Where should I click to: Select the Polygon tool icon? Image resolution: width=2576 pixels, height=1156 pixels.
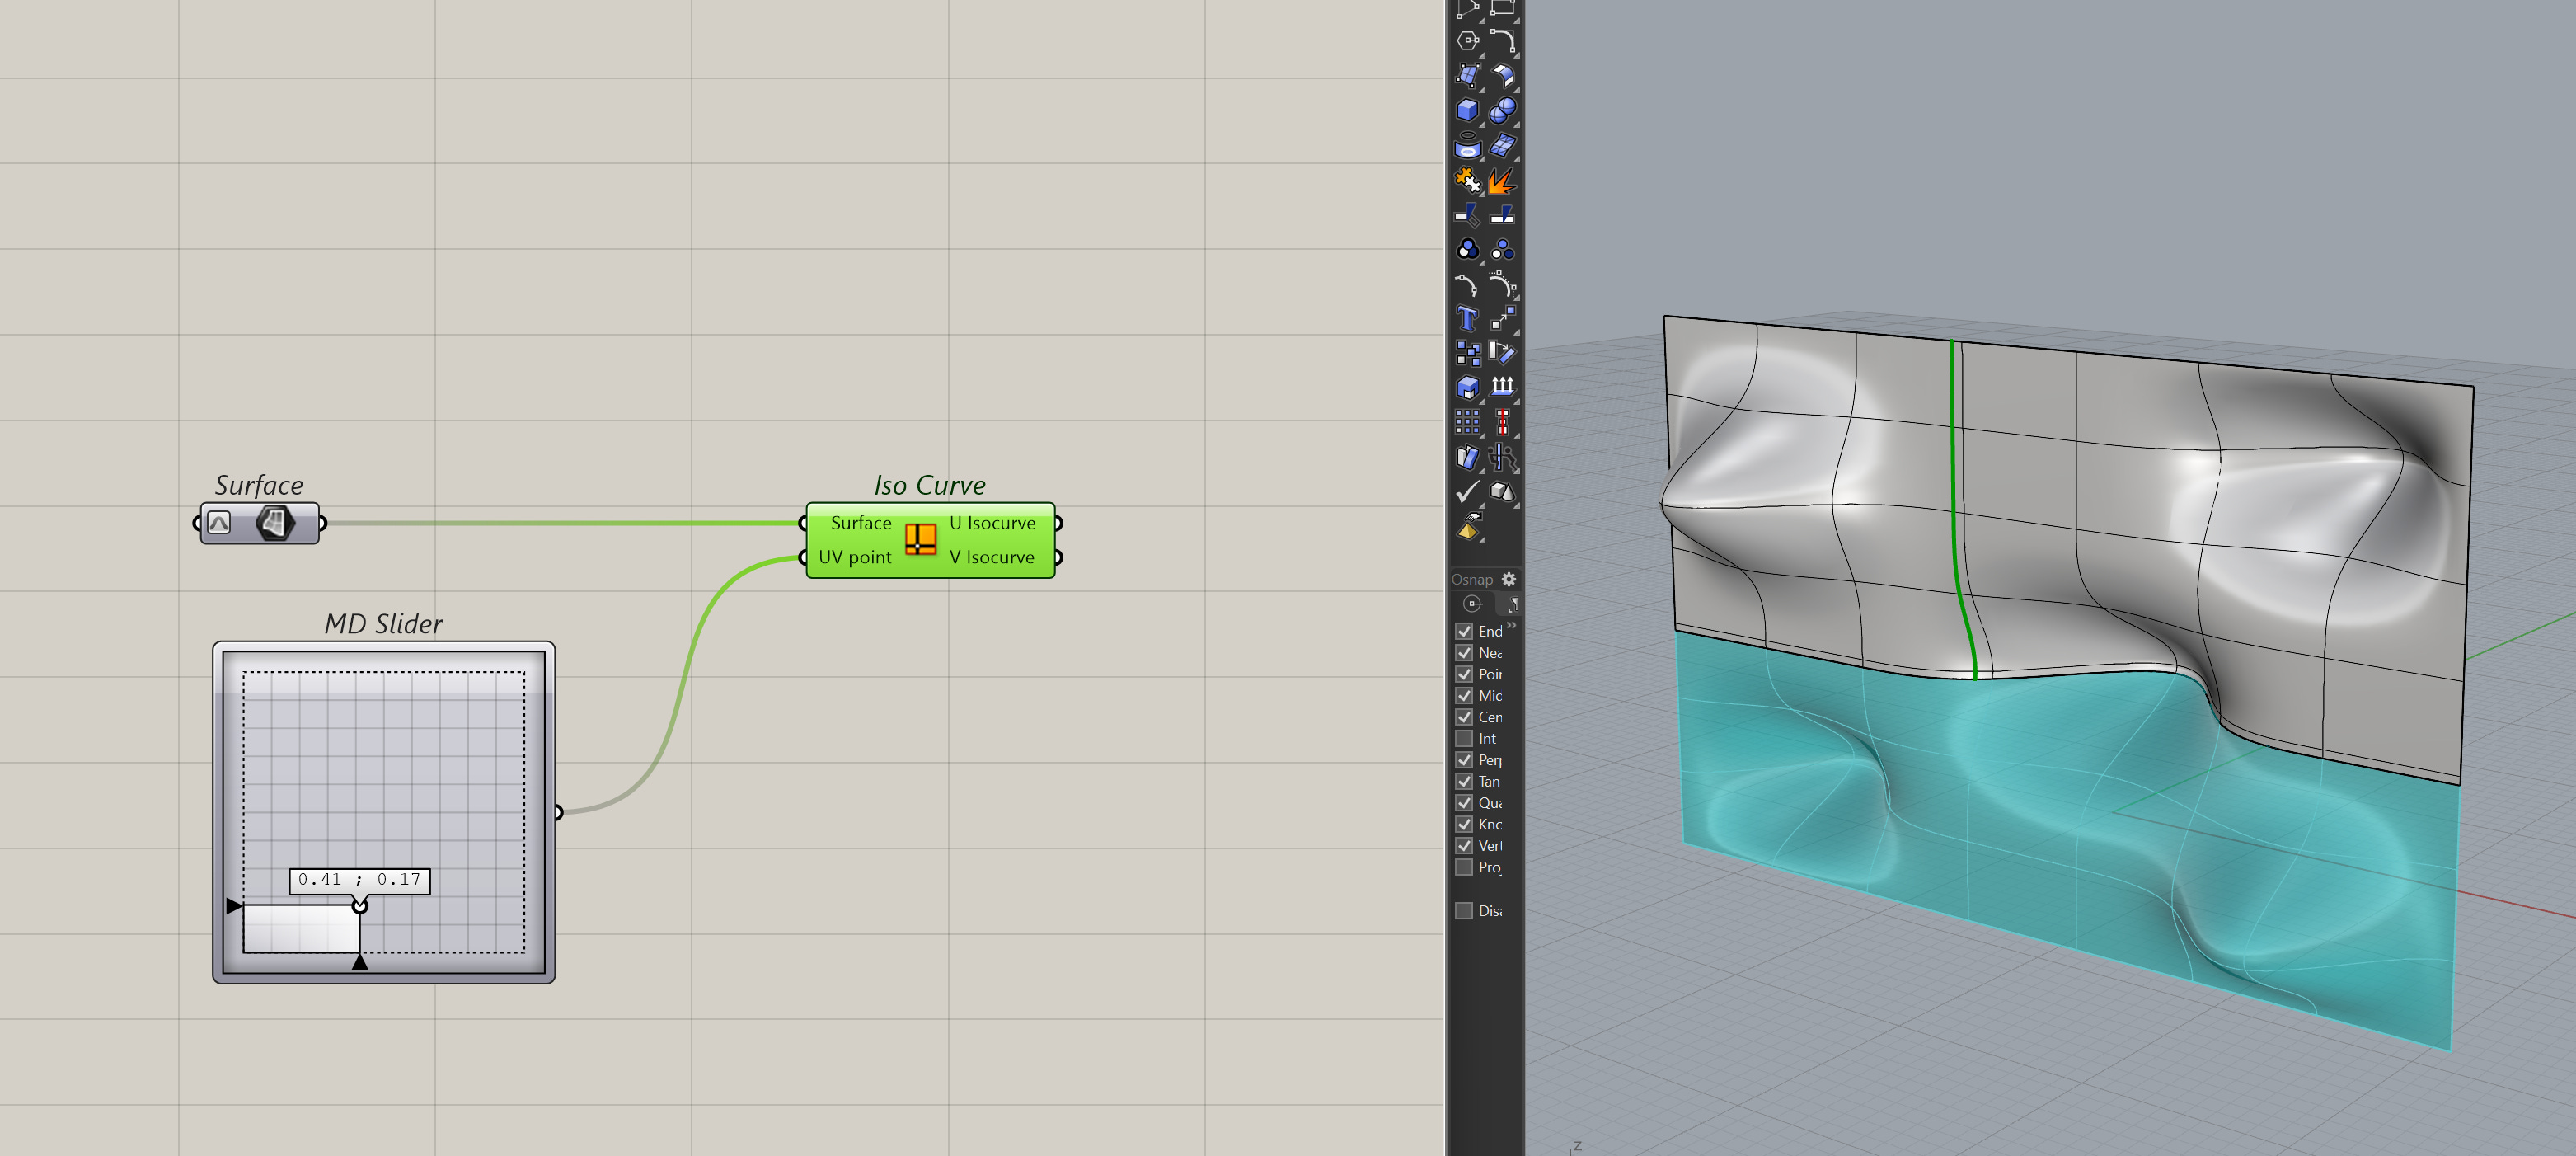[1467, 41]
